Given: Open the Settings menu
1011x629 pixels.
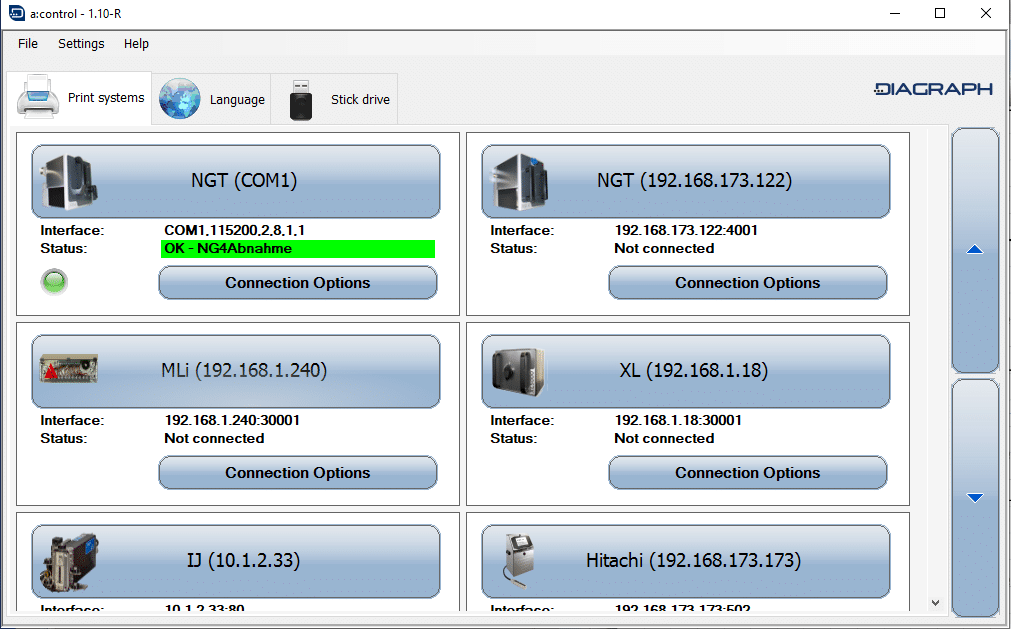Looking at the screenshot, I should coord(81,44).
